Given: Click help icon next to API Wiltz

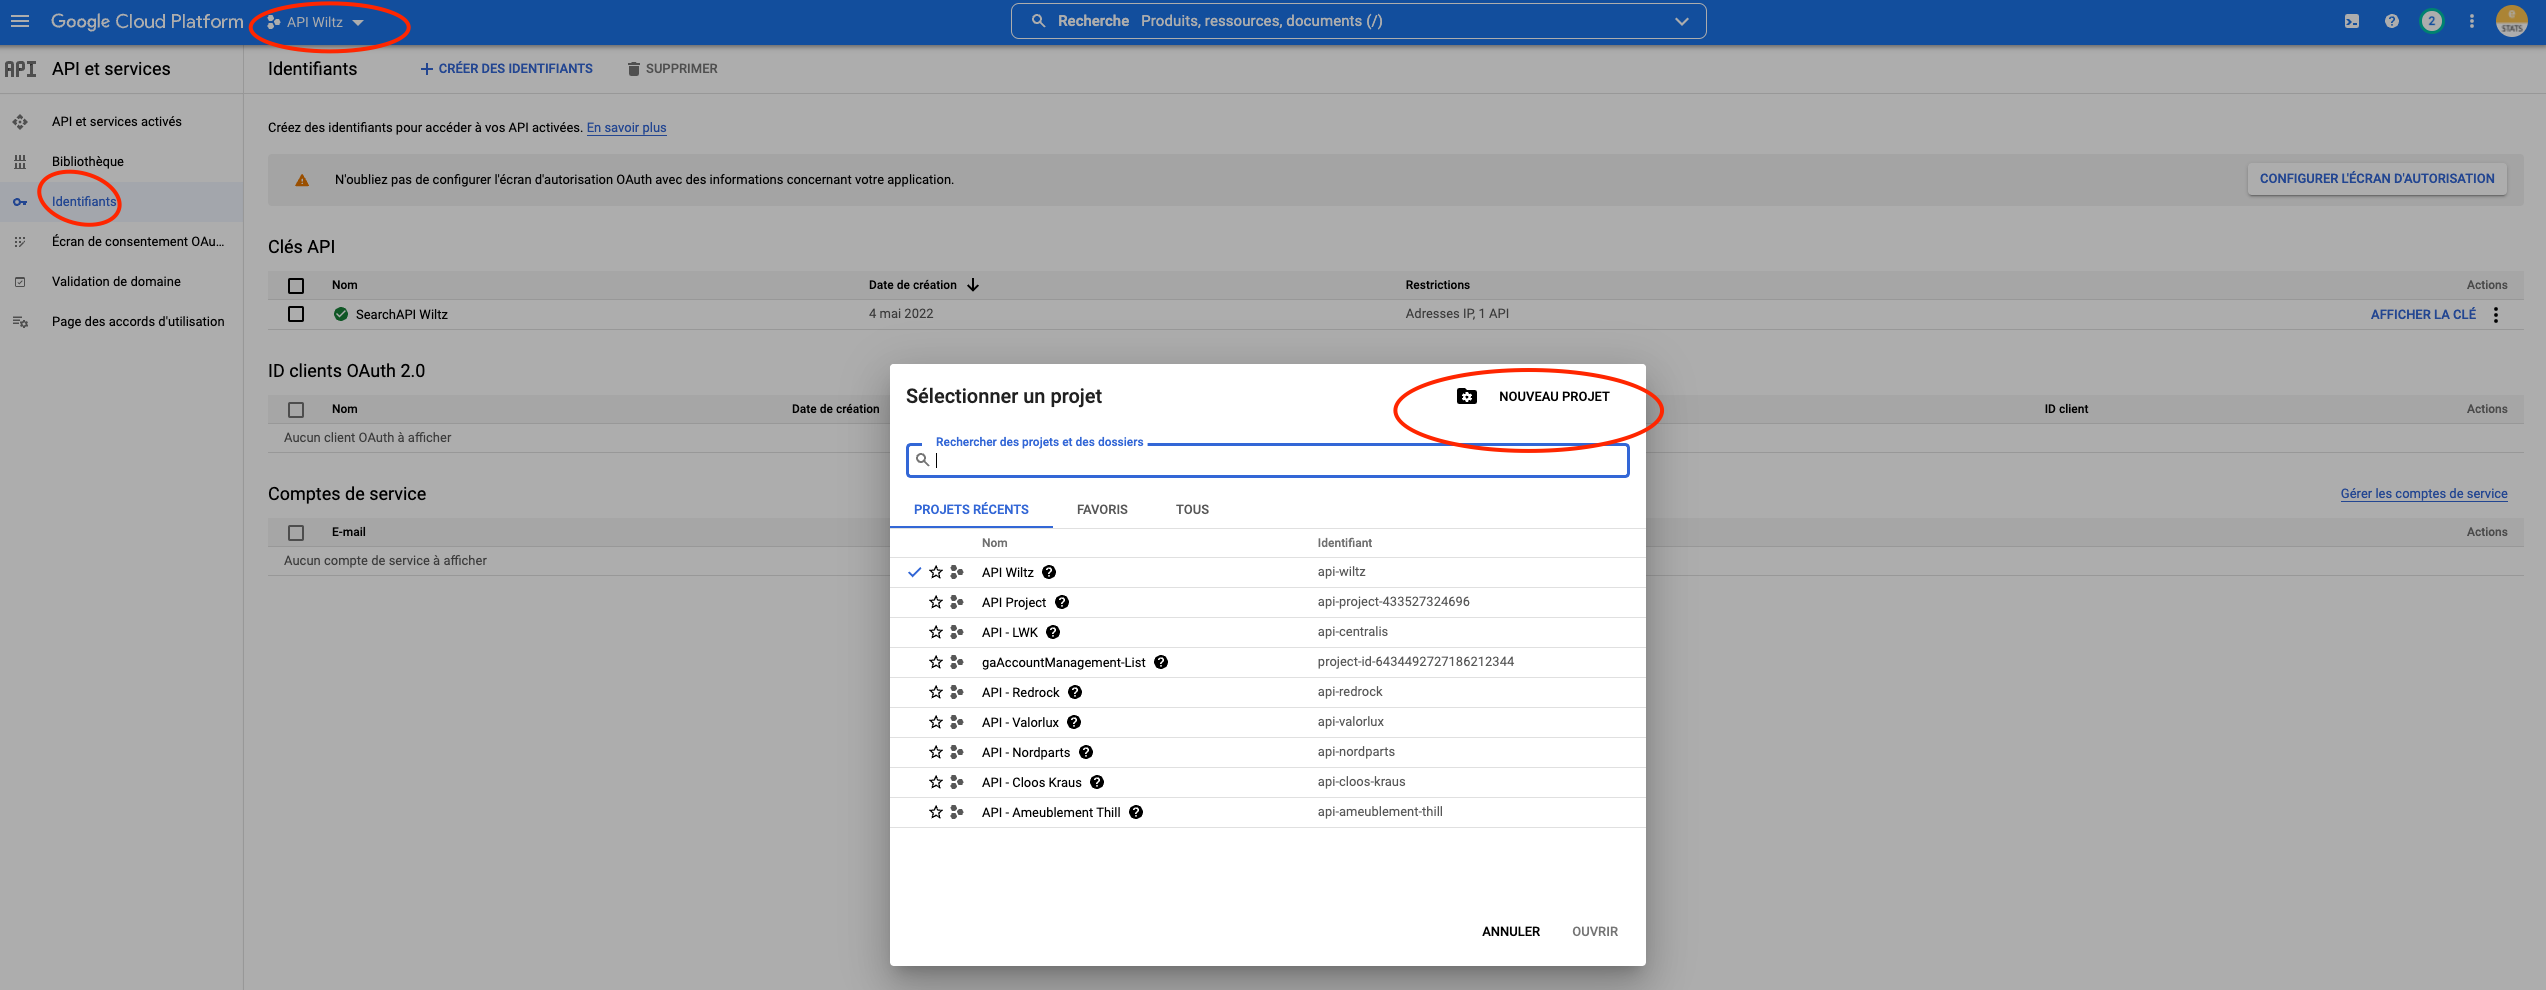Looking at the screenshot, I should pyautogui.click(x=1049, y=572).
